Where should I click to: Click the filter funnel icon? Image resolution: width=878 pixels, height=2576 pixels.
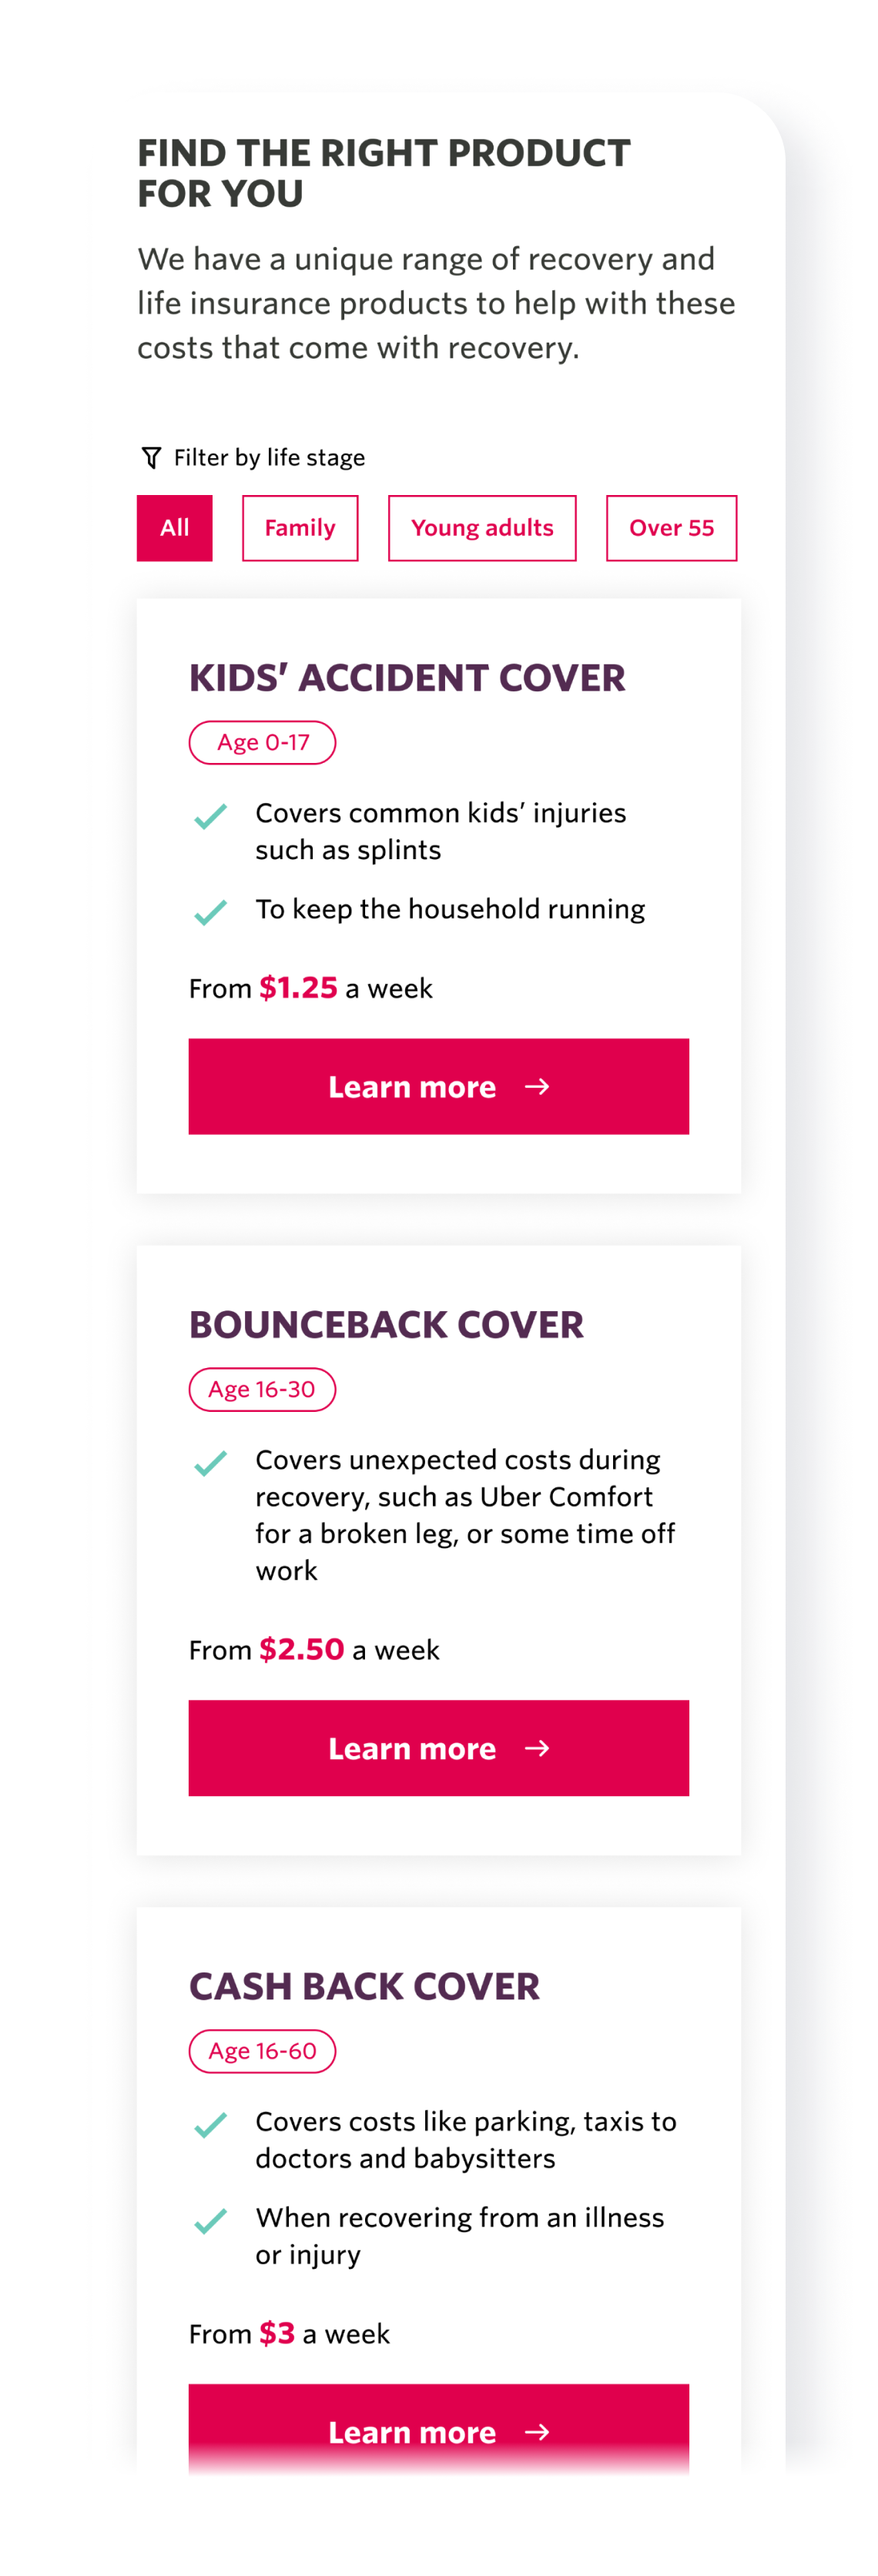tap(151, 457)
